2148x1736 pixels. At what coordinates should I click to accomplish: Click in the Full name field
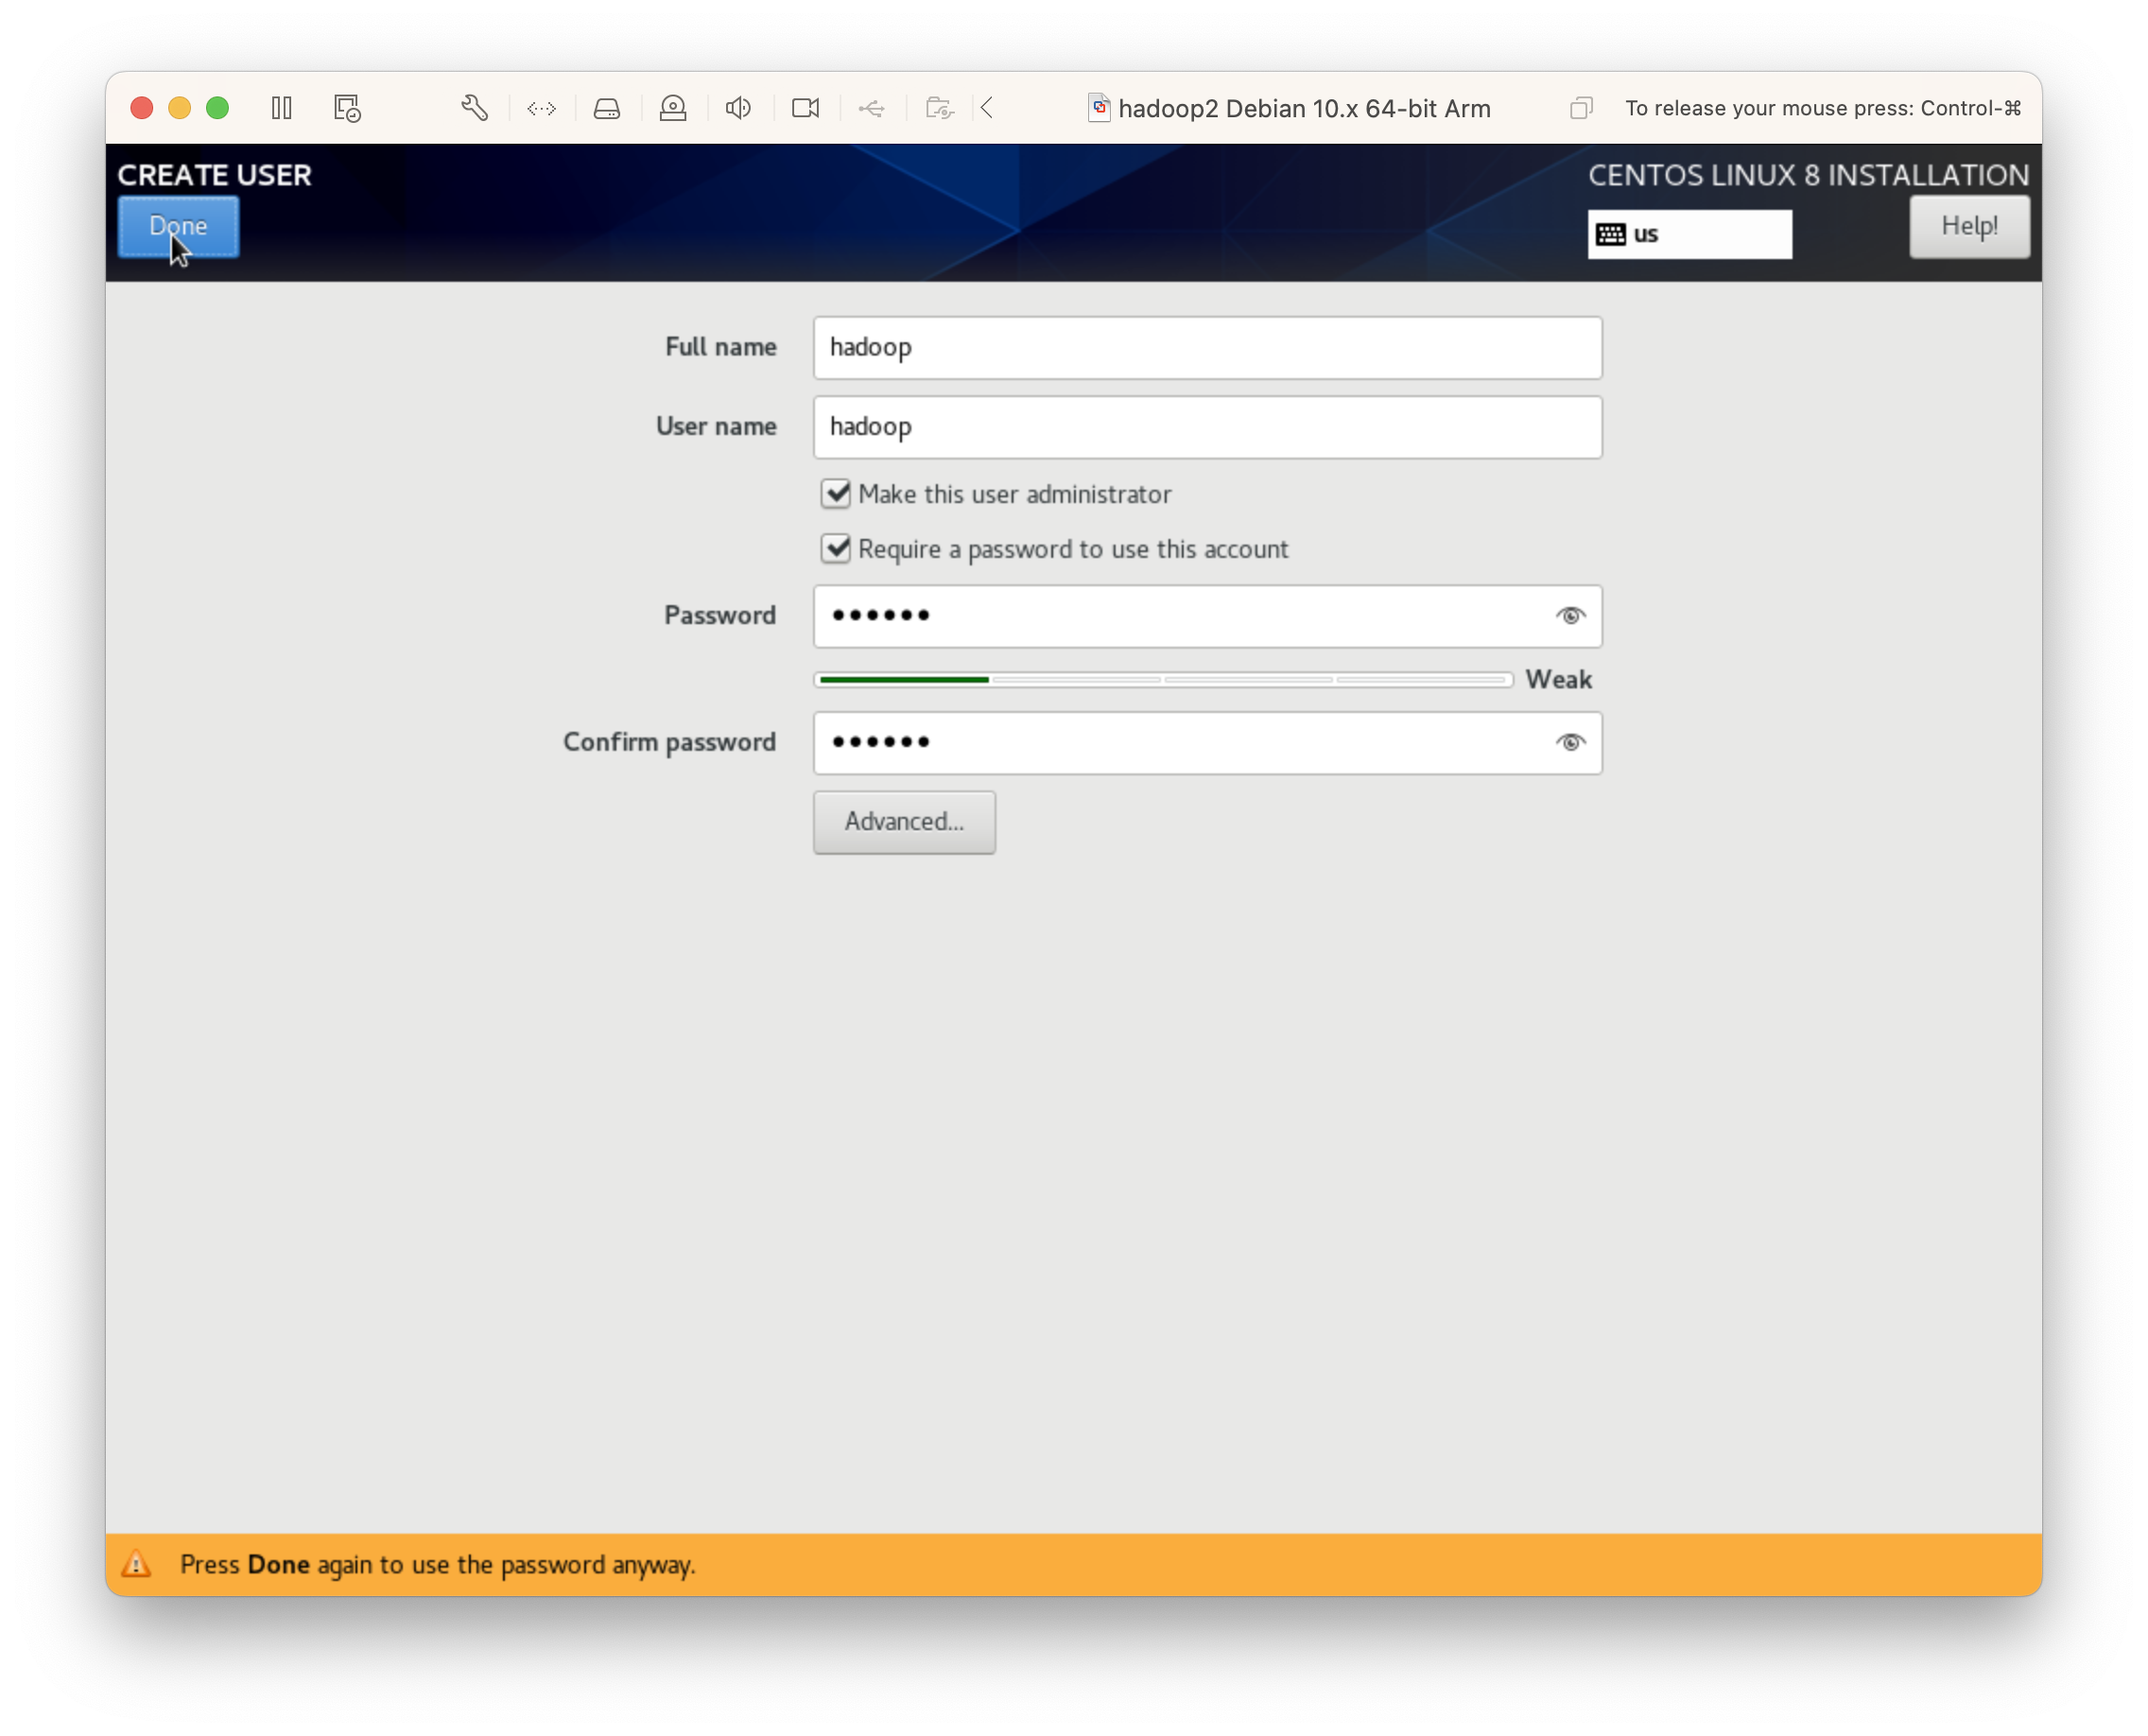coord(1207,348)
